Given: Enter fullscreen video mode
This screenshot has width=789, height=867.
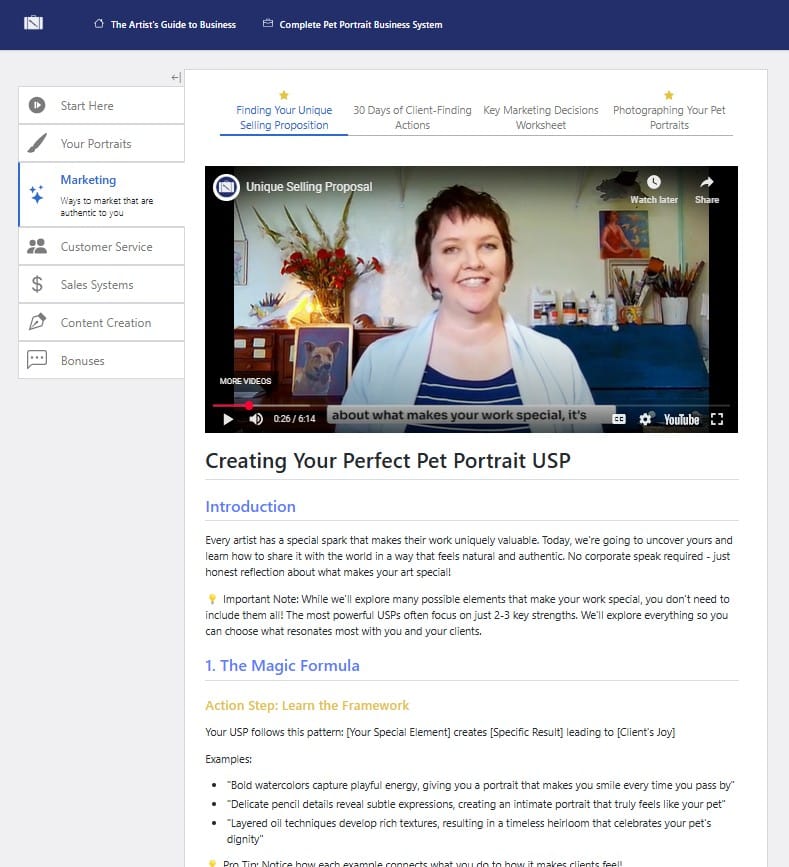Looking at the screenshot, I should click(717, 419).
